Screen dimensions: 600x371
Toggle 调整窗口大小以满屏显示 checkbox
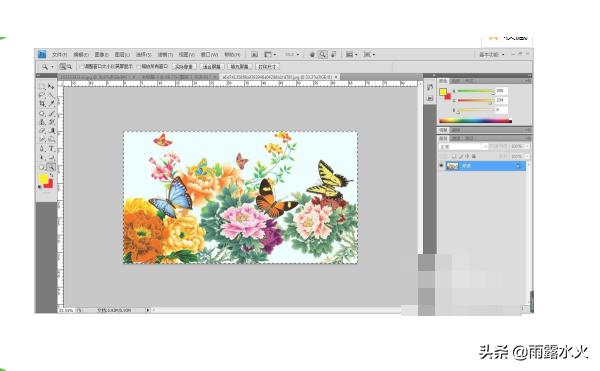point(82,67)
